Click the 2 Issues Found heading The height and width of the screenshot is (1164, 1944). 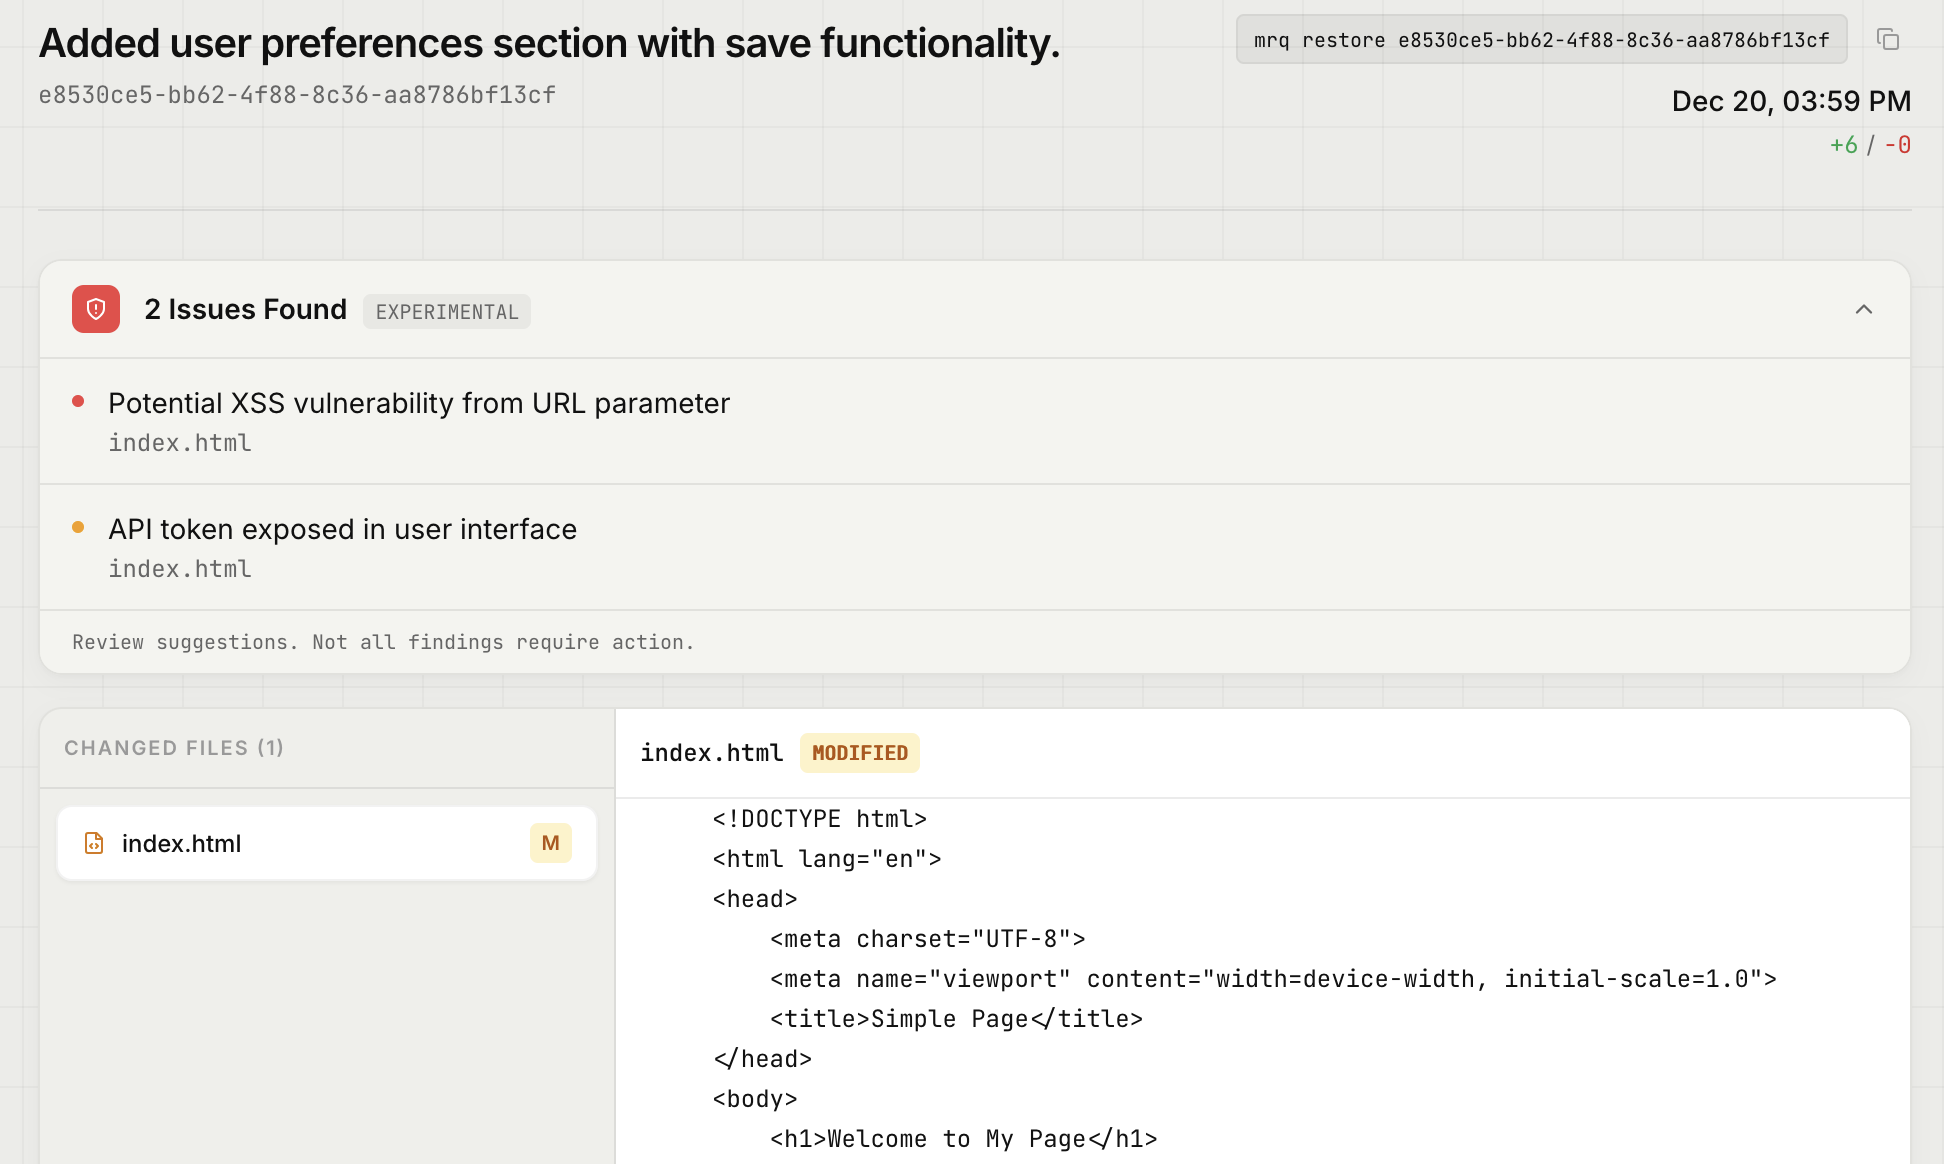pos(245,309)
